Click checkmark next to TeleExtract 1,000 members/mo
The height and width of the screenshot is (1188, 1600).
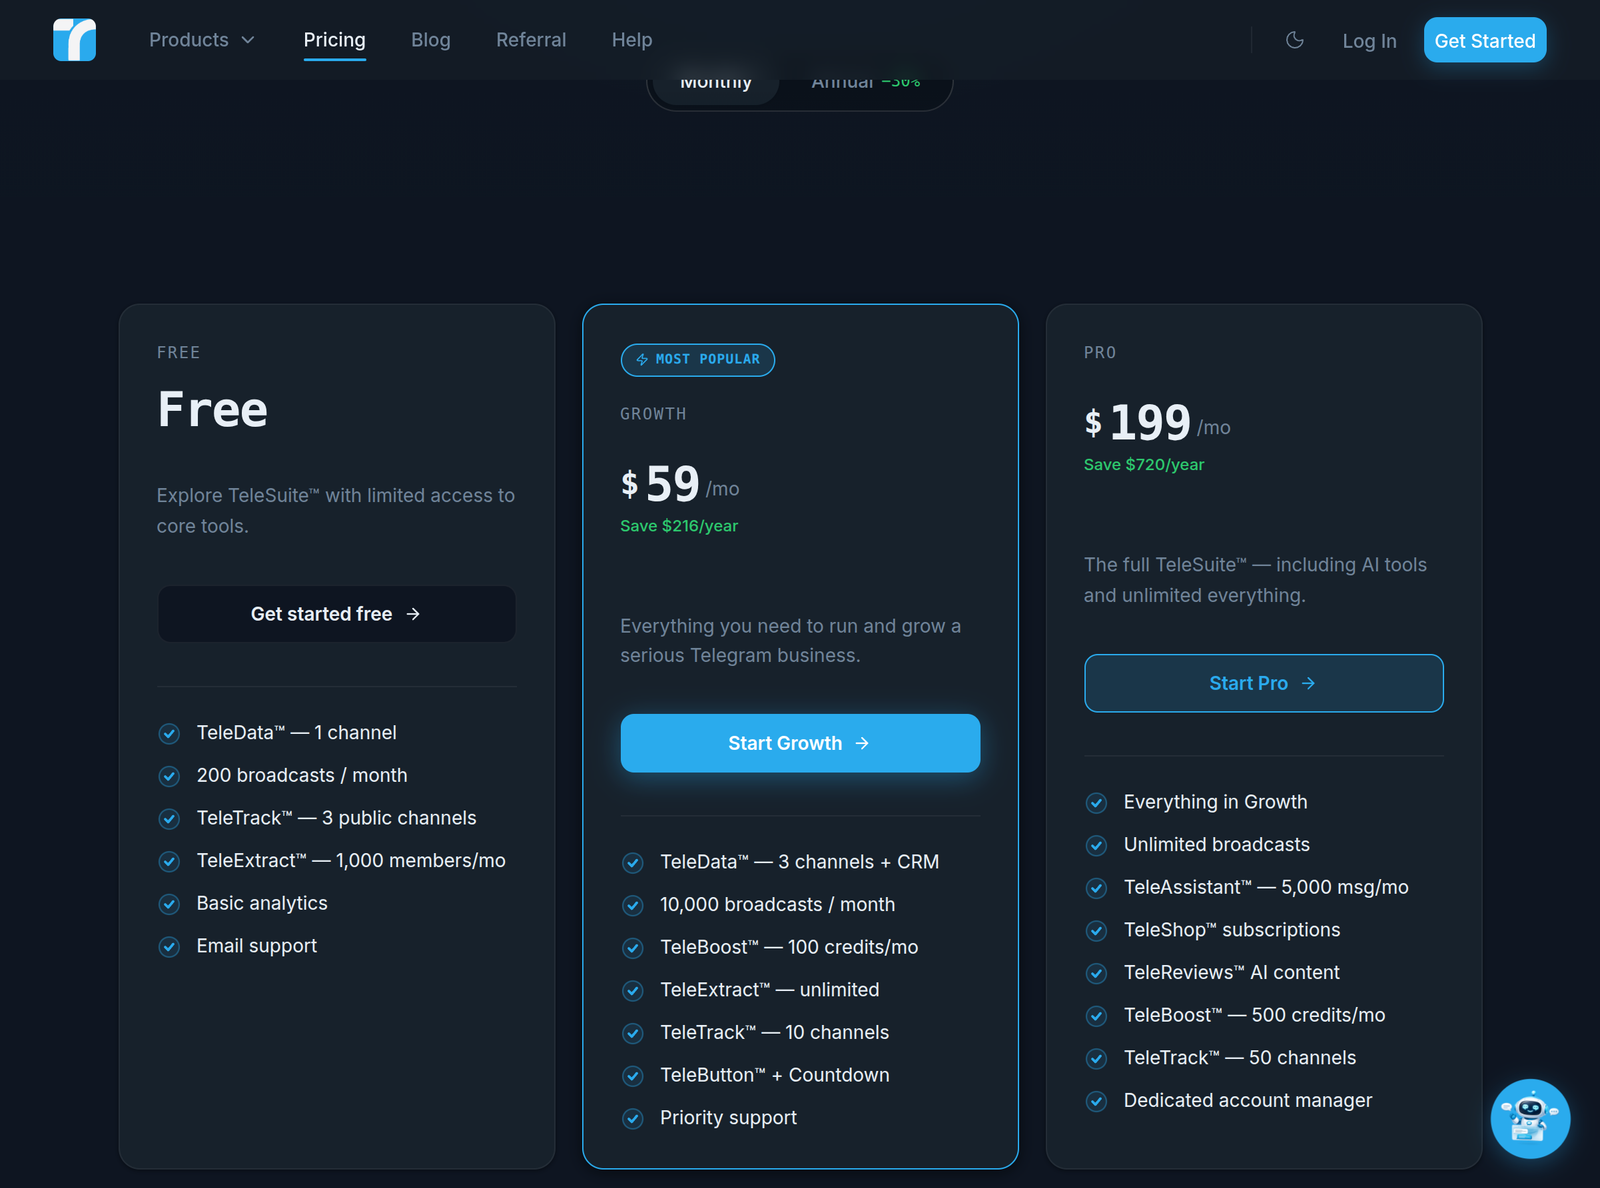click(169, 861)
